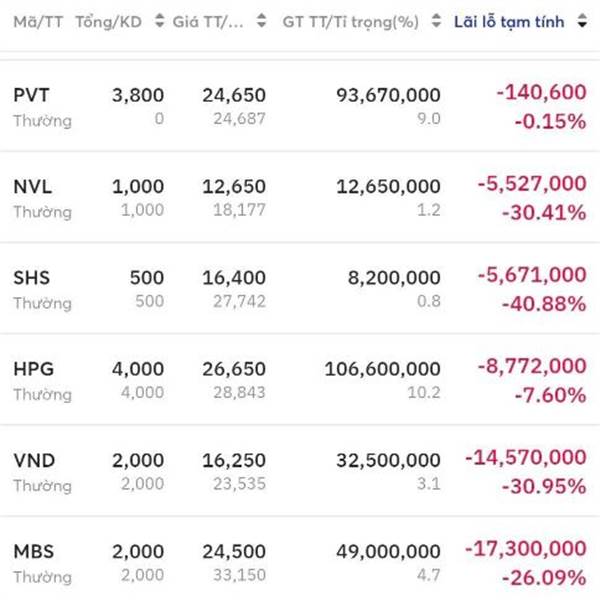Tap the VND stock symbol

[x=33, y=460]
